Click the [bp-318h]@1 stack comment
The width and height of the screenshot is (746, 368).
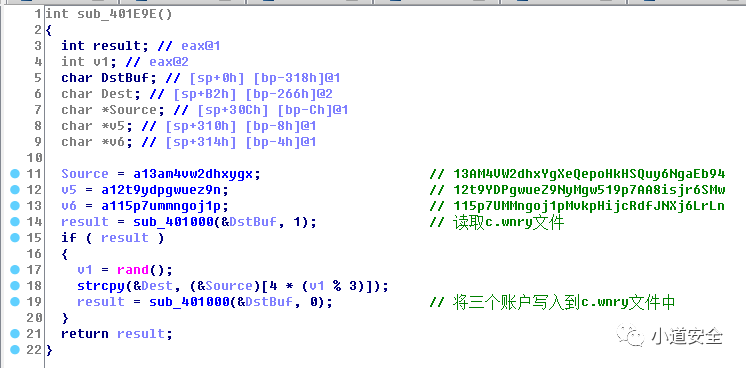click(x=297, y=78)
